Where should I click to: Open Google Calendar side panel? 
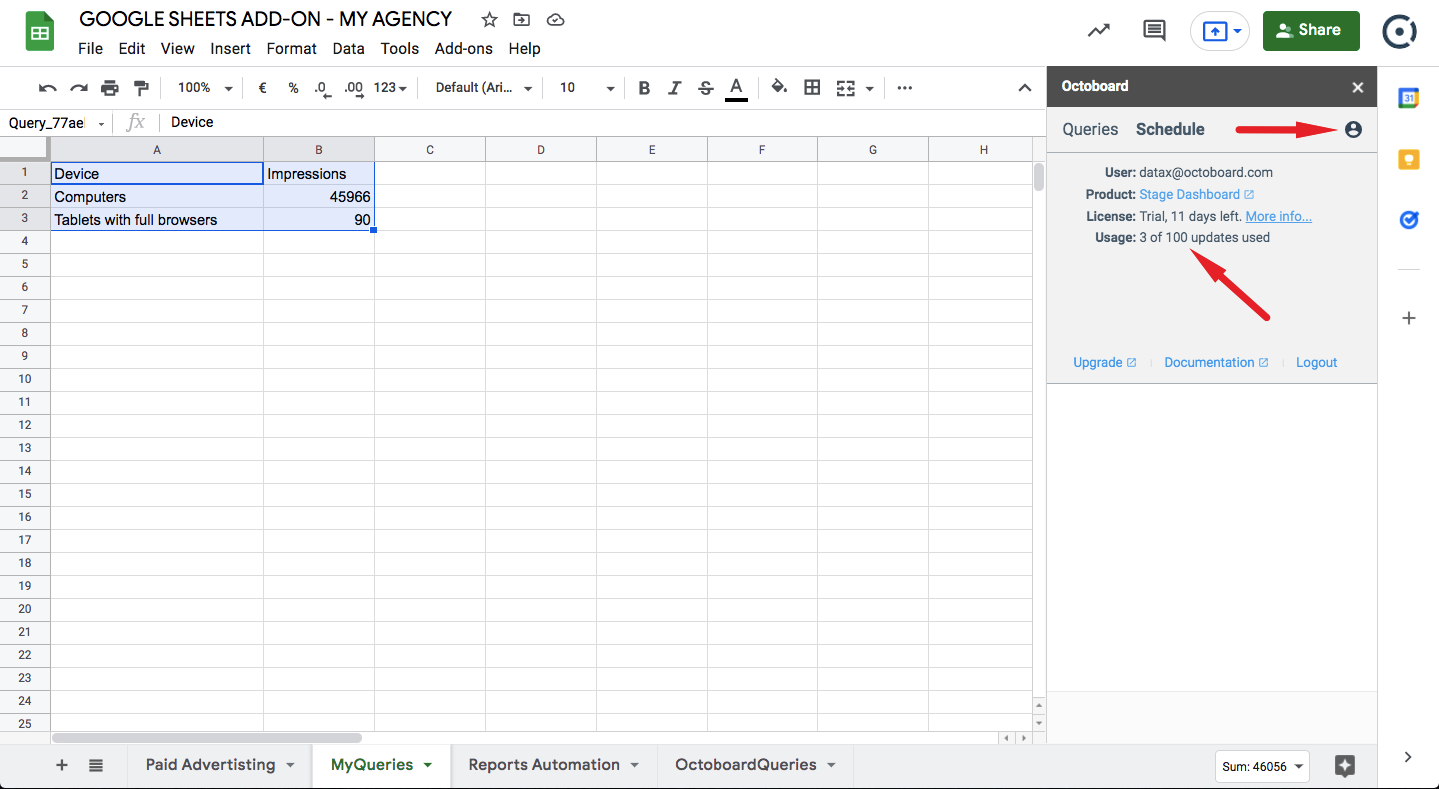(1408, 97)
